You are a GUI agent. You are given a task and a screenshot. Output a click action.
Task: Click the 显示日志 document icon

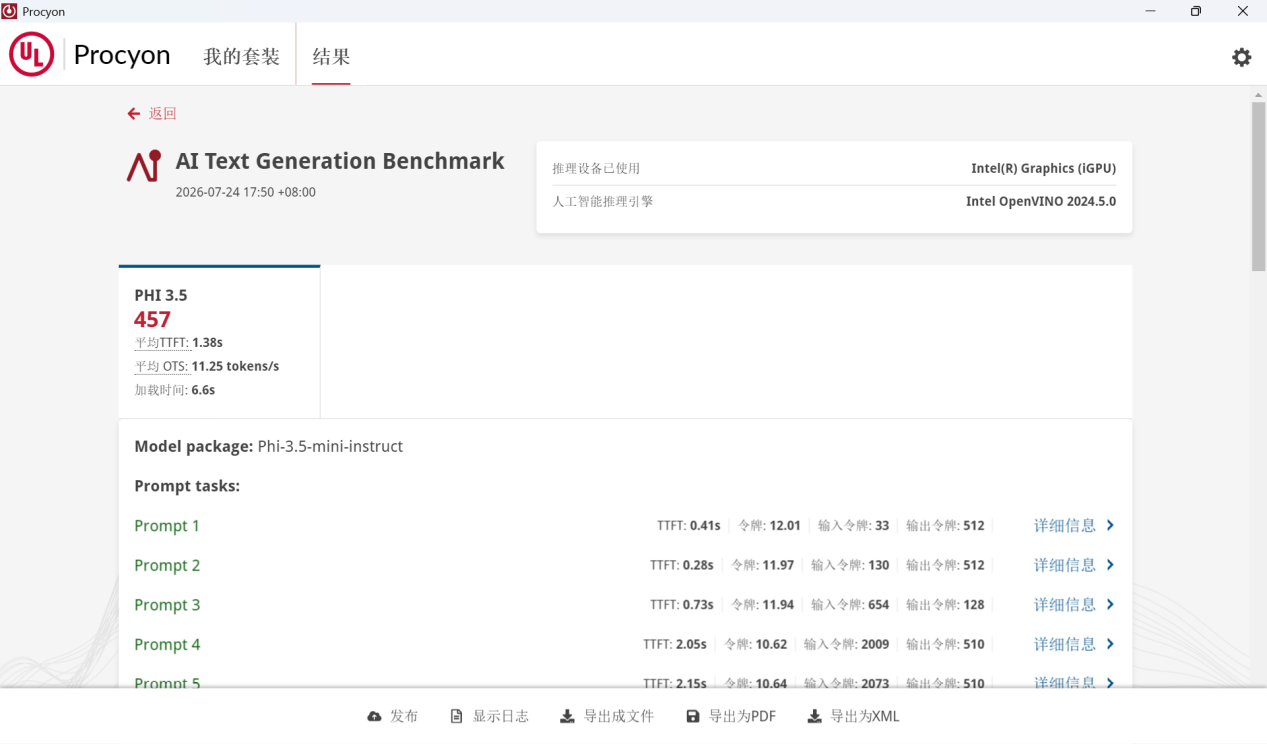(x=457, y=716)
